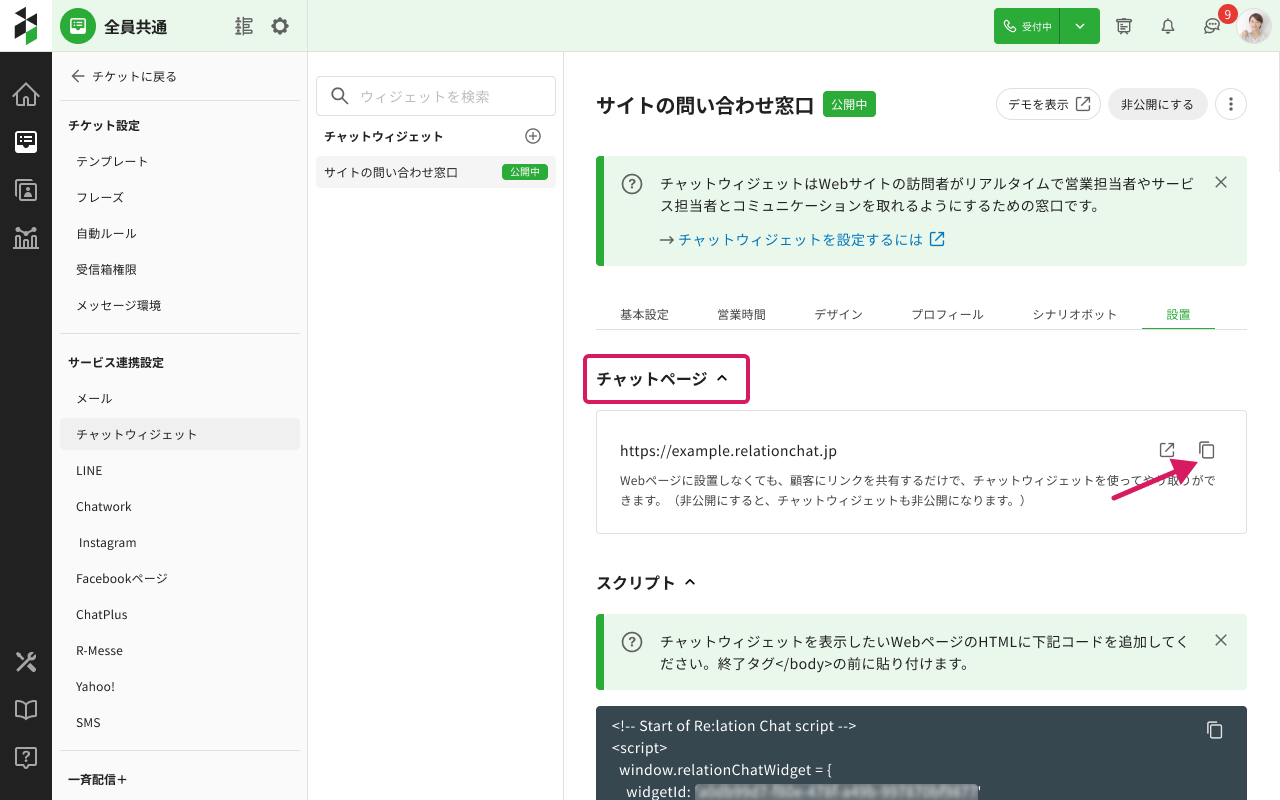Go to Home in left sidebar
The width and height of the screenshot is (1280, 800).
coord(26,95)
